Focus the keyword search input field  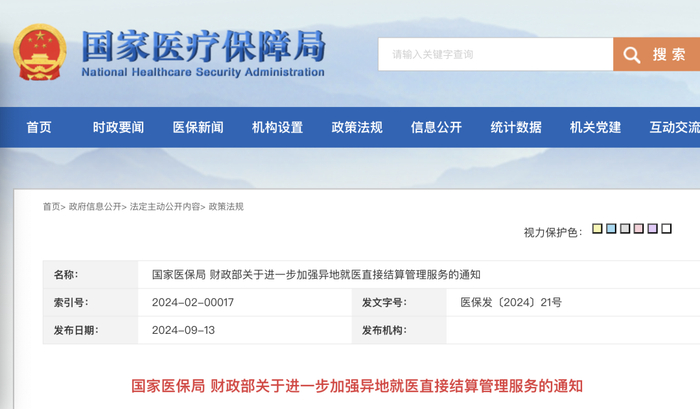click(496, 54)
